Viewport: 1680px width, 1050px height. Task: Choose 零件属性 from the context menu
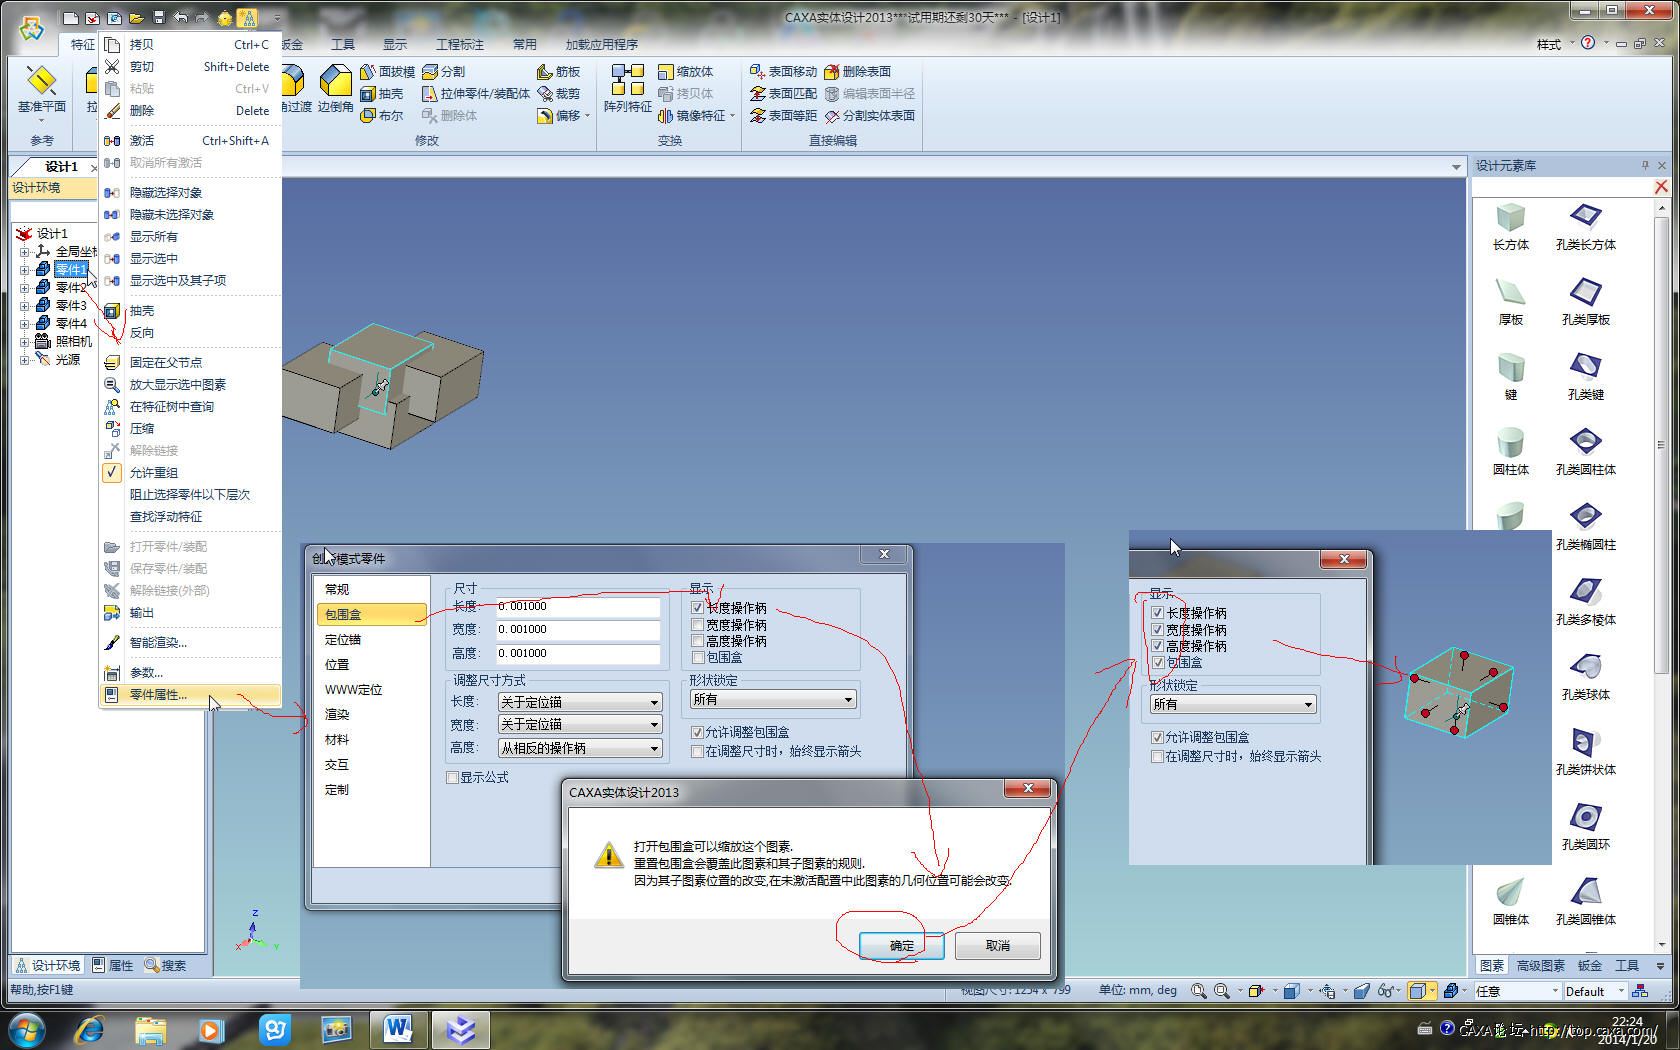click(x=158, y=695)
